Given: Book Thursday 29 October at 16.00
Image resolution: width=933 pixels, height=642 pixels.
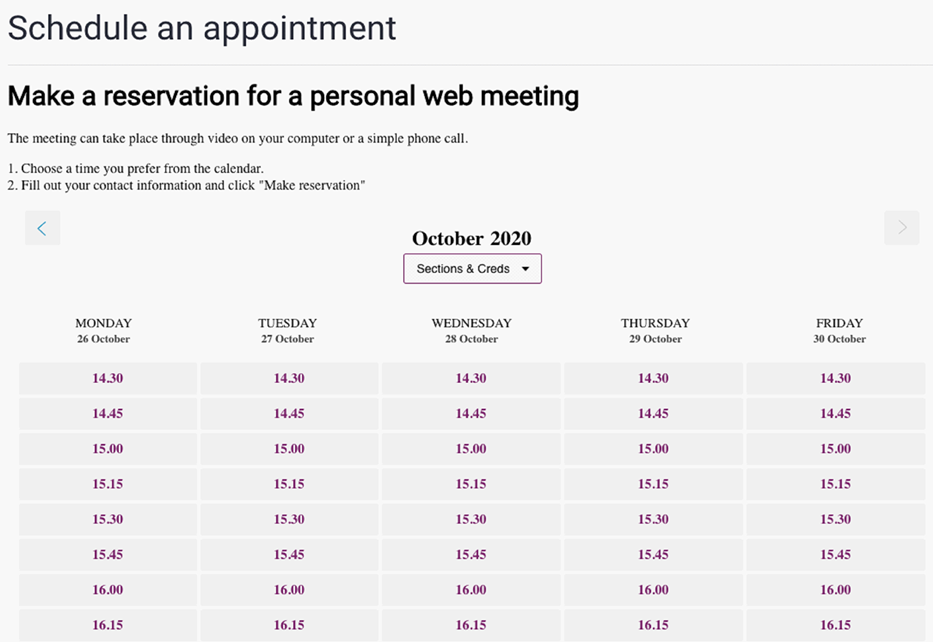Looking at the screenshot, I should [x=653, y=590].
